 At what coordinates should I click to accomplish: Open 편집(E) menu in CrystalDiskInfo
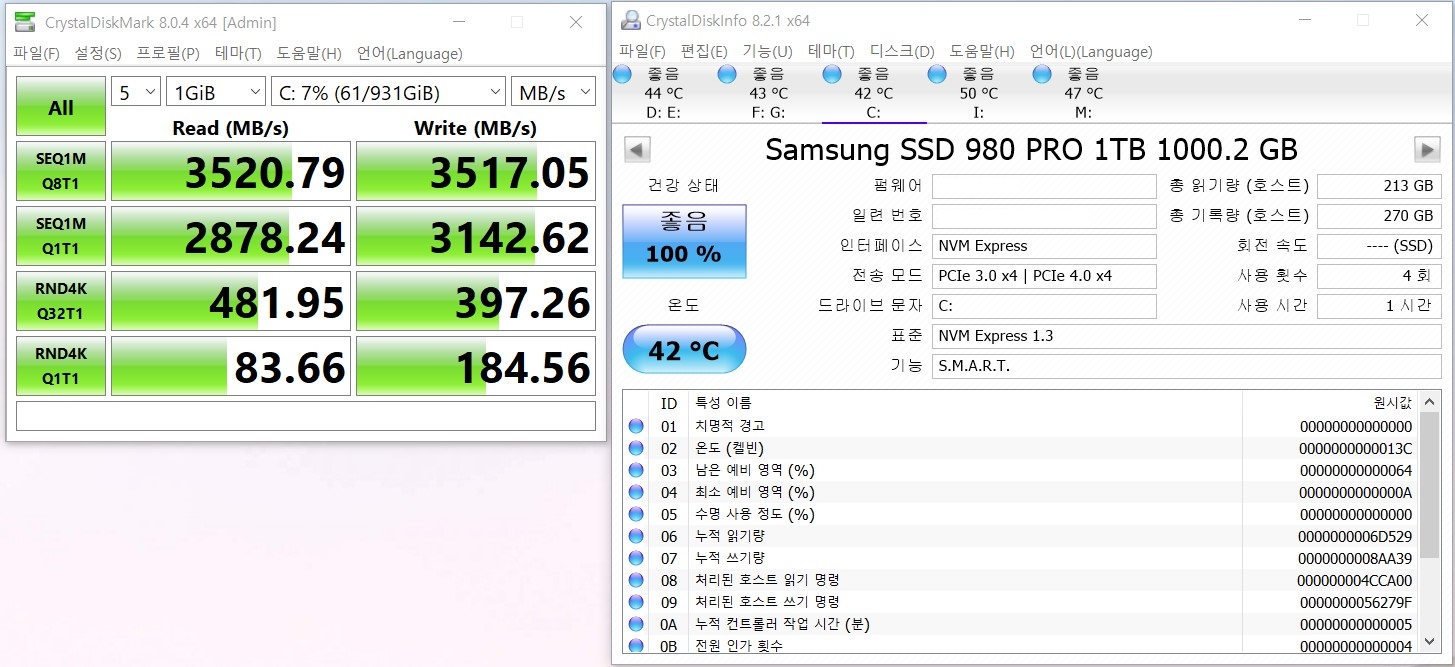[x=704, y=51]
